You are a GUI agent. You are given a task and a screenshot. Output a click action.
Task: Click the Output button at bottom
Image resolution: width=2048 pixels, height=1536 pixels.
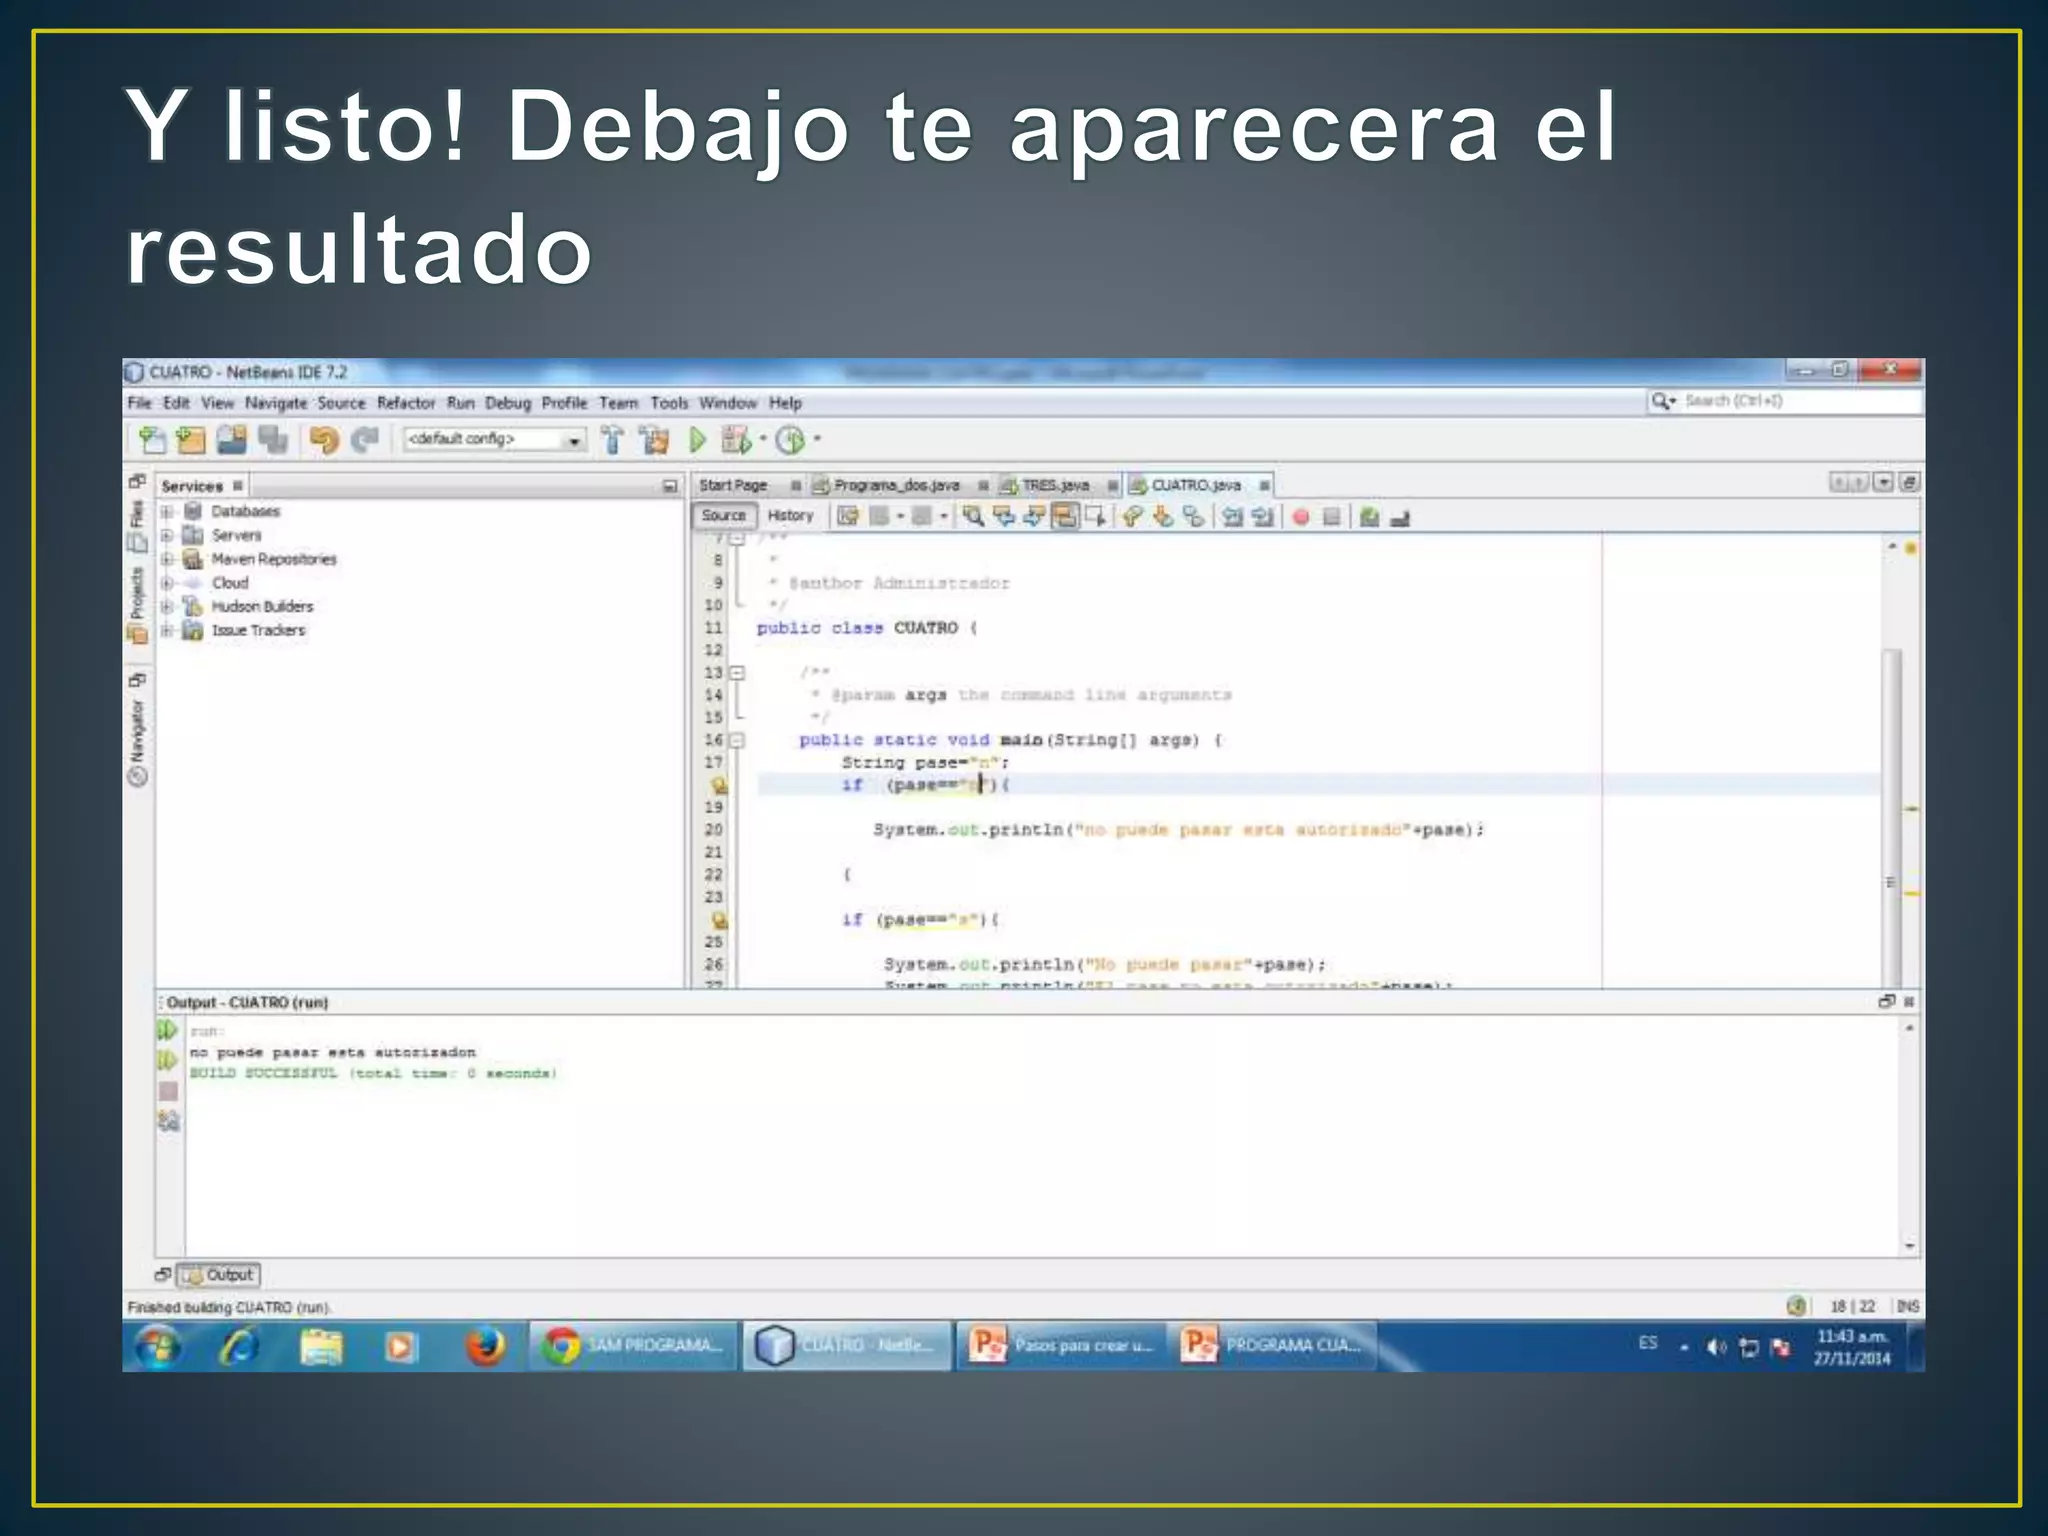coord(219,1275)
